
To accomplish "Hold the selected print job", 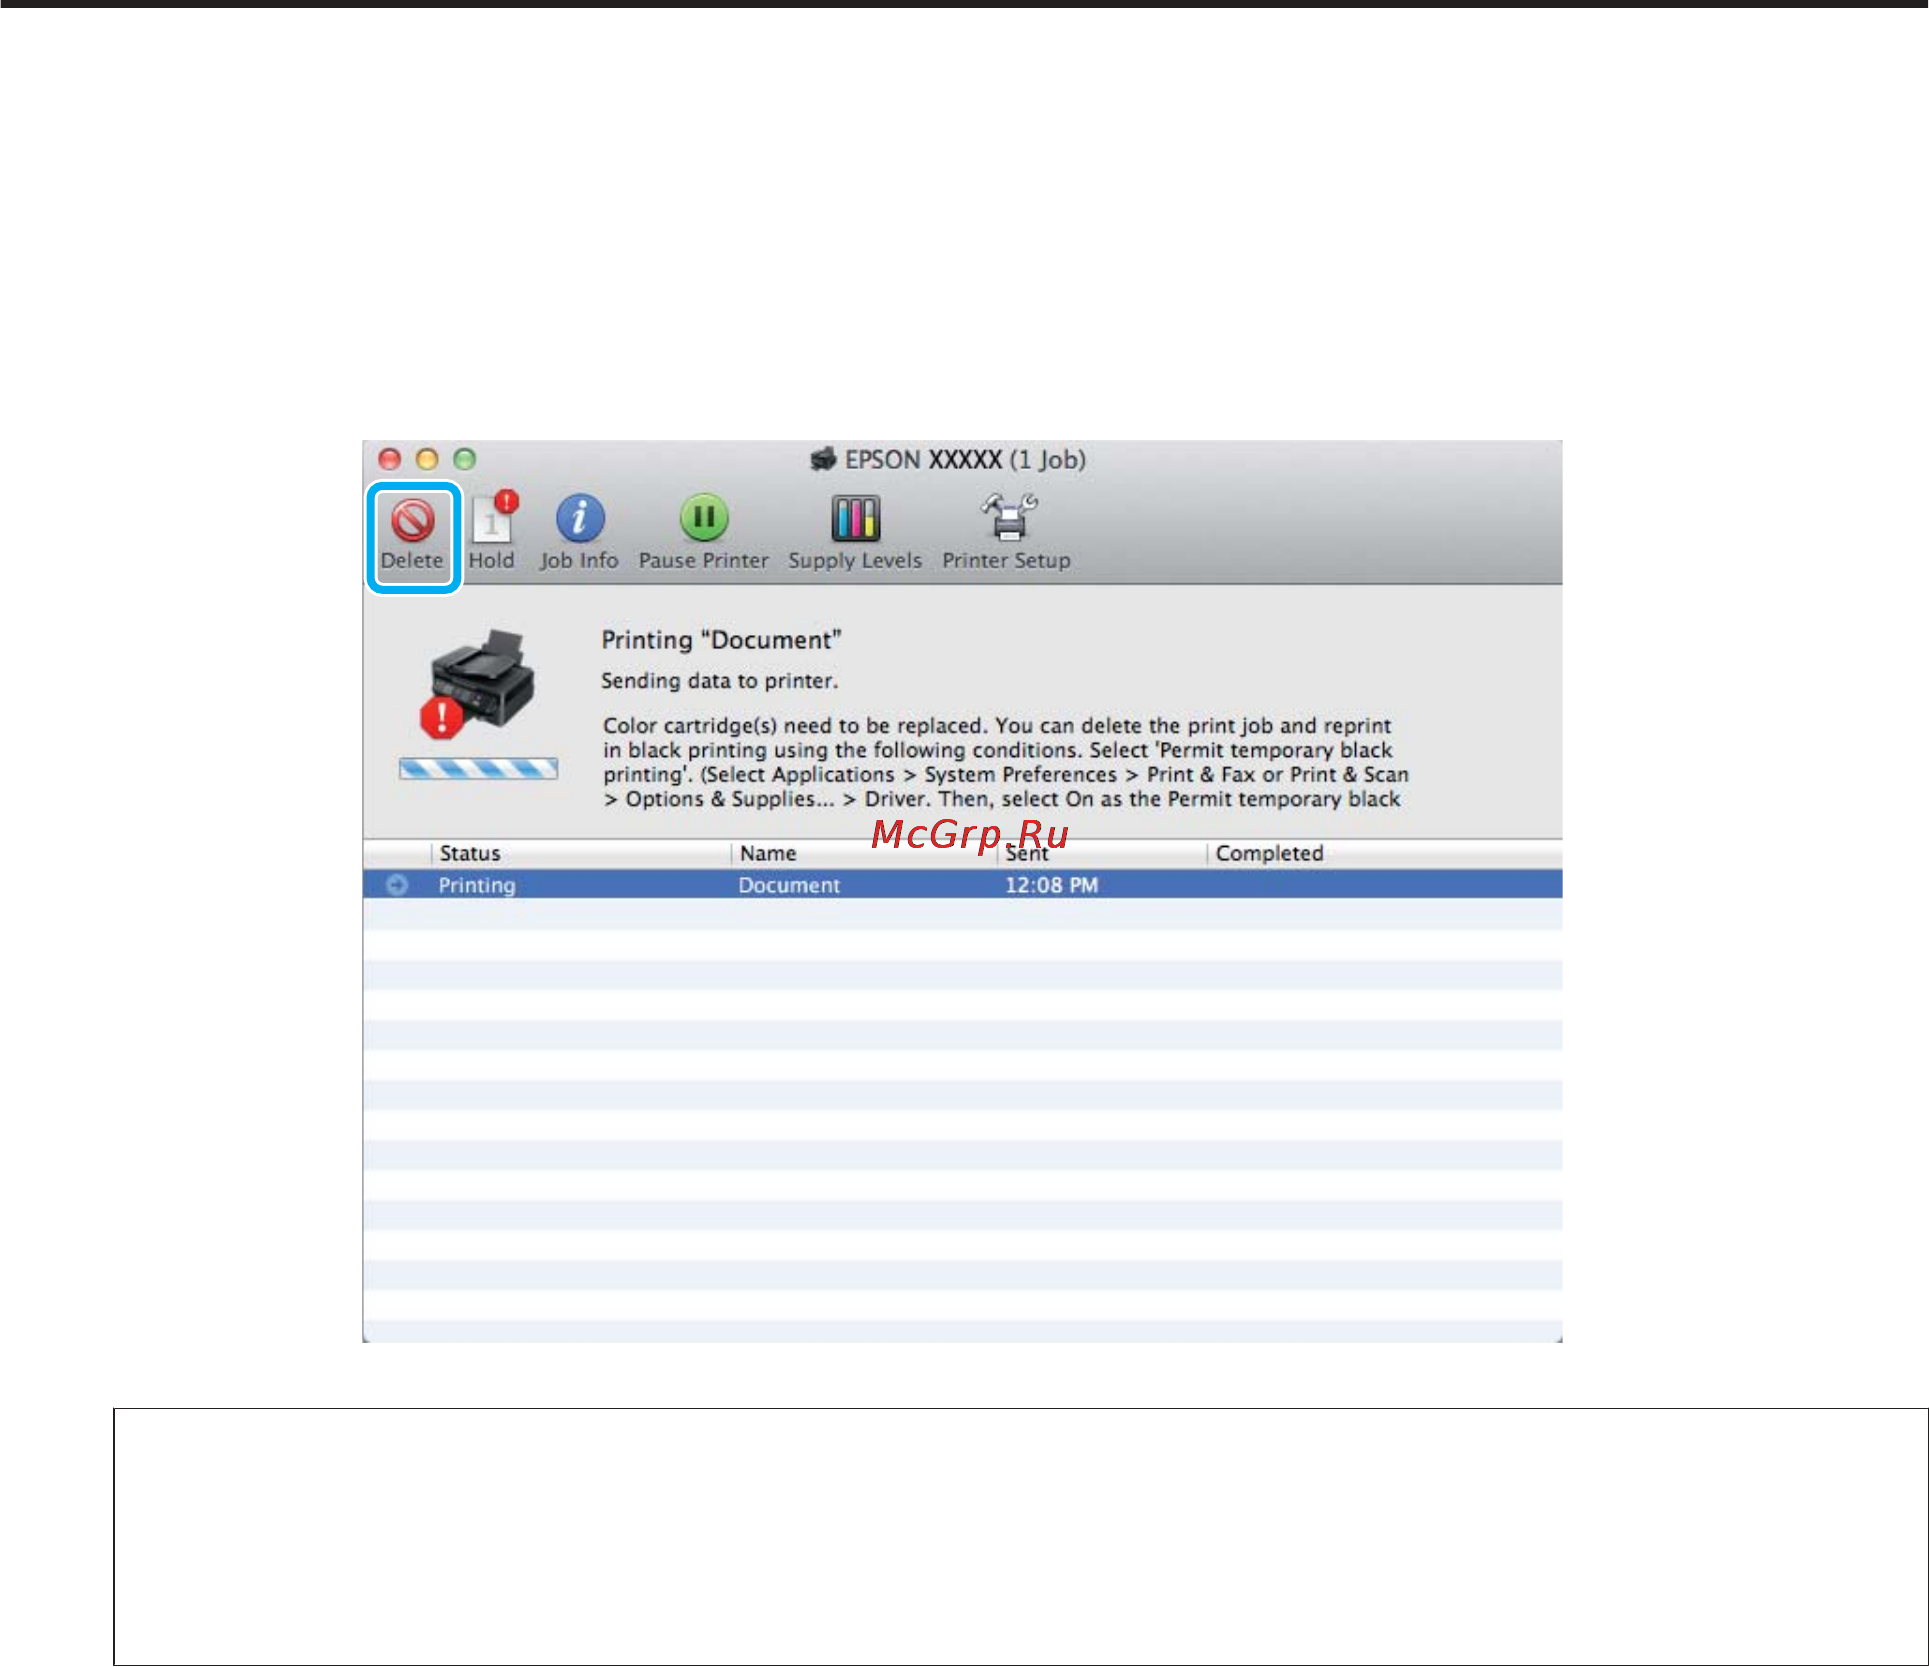I will [x=492, y=532].
